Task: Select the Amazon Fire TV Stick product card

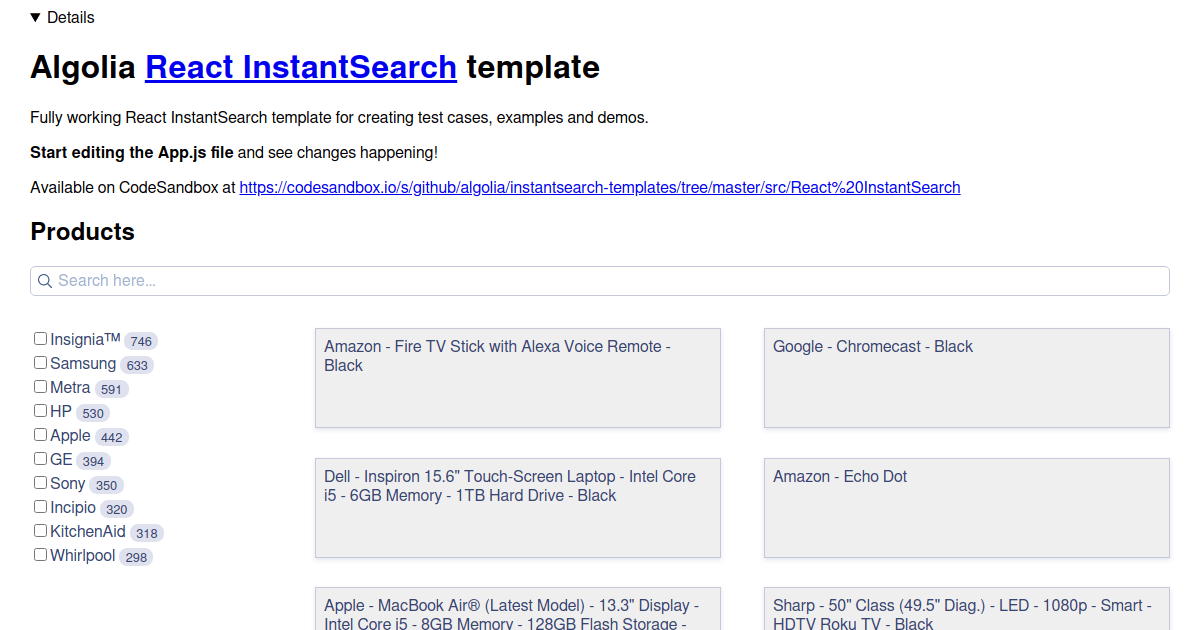Action: click(518, 378)
